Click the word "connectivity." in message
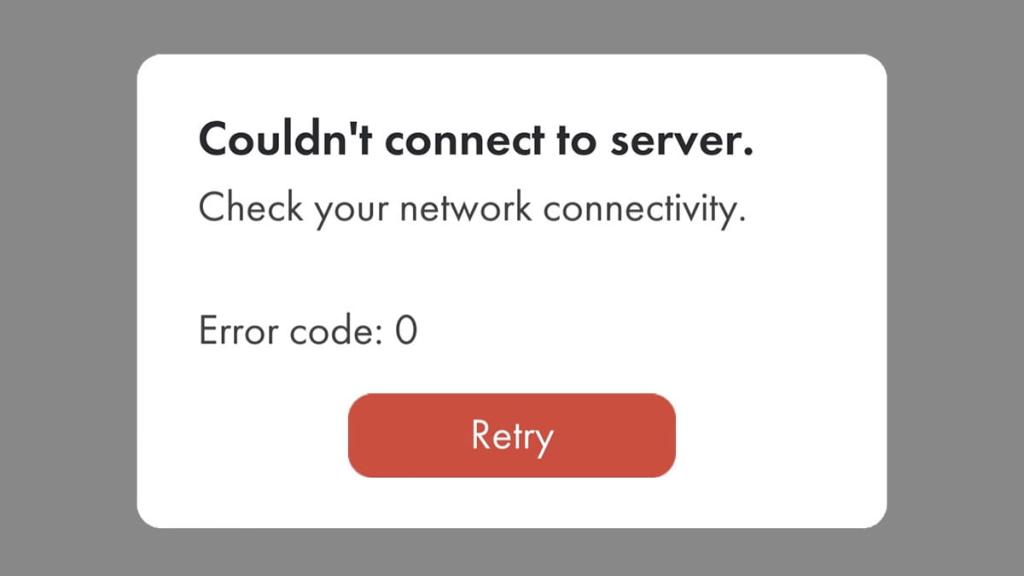 [x=645, y=209]
